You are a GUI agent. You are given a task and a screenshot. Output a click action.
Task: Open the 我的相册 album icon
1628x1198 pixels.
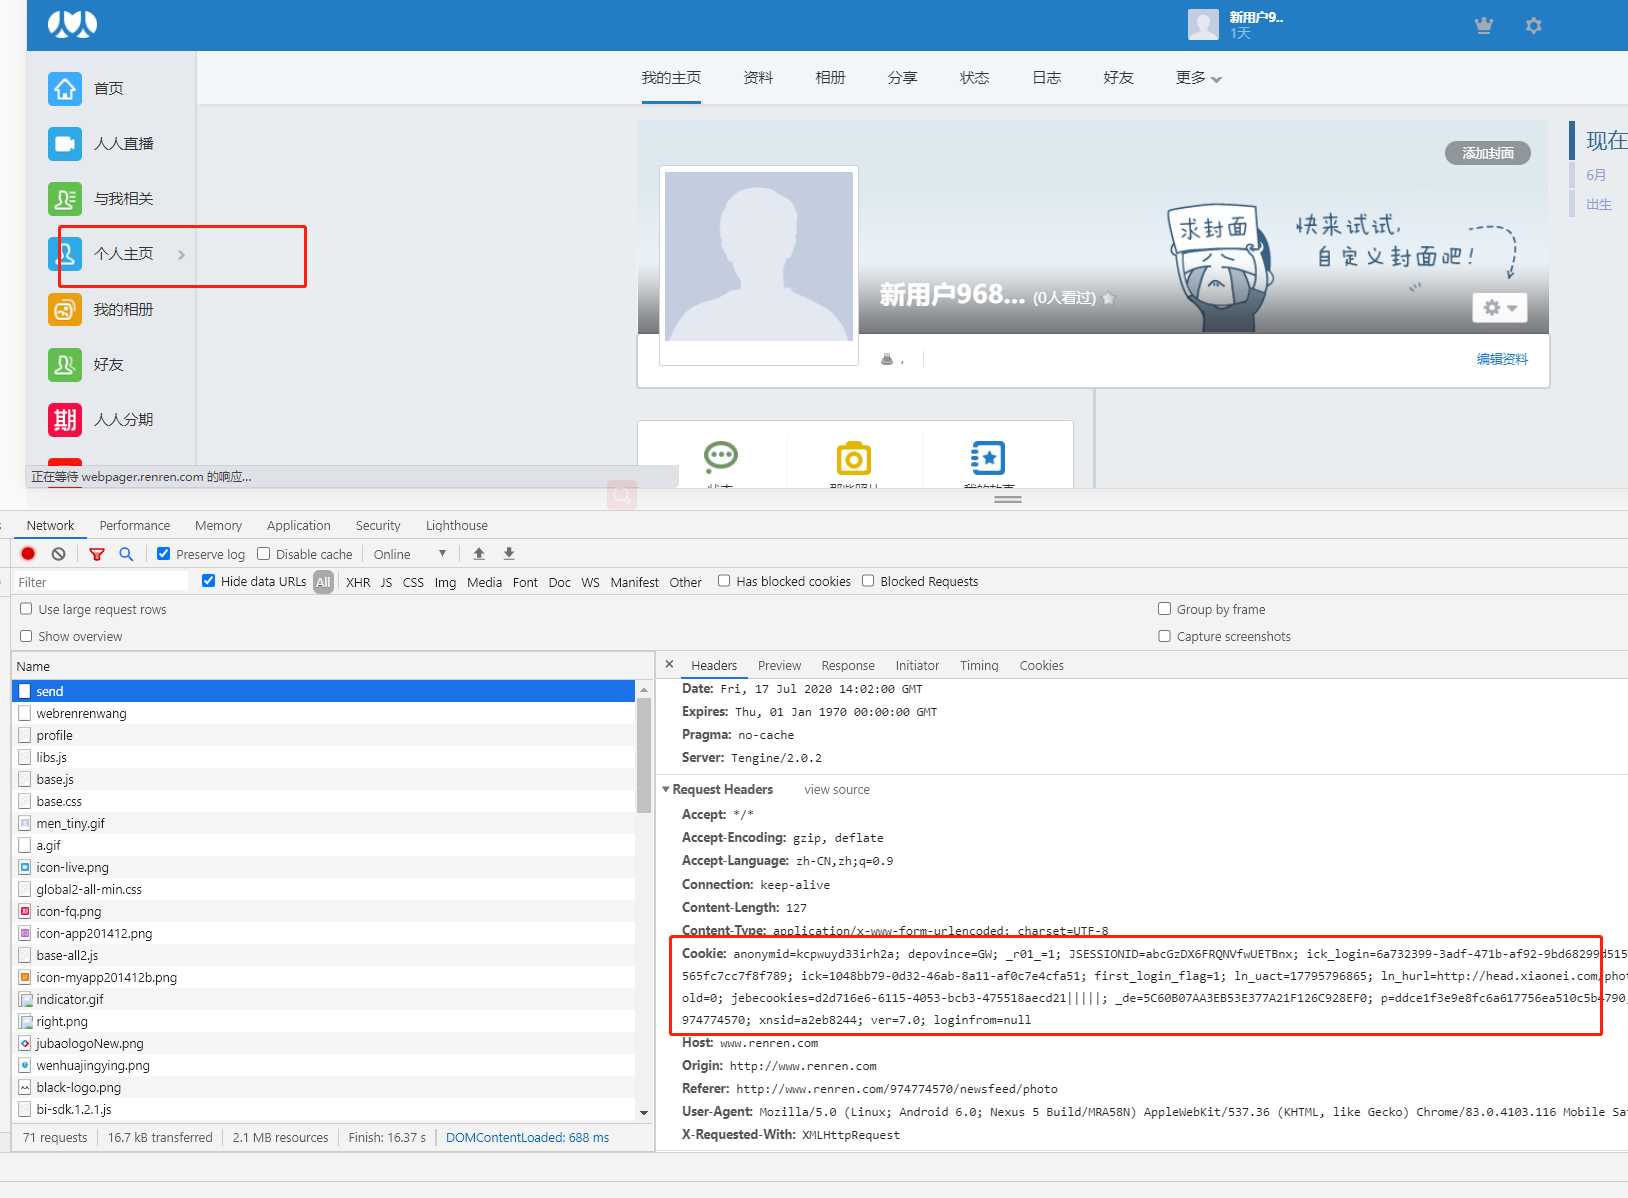point(65,310)
